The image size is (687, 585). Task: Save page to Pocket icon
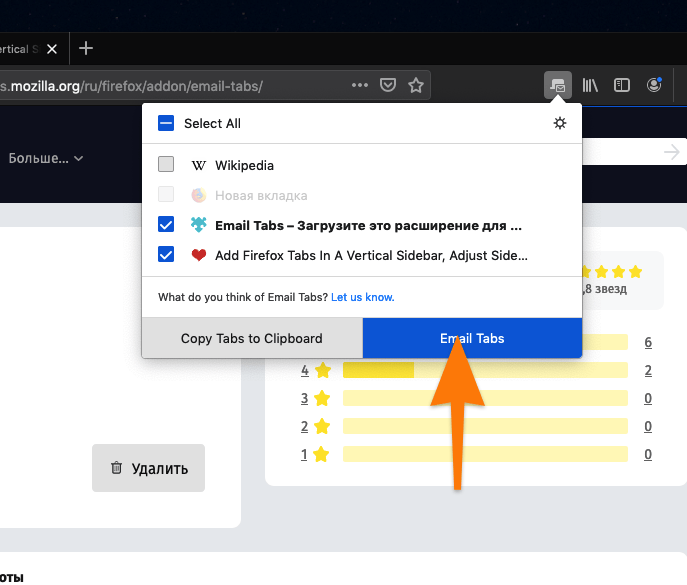388,85
